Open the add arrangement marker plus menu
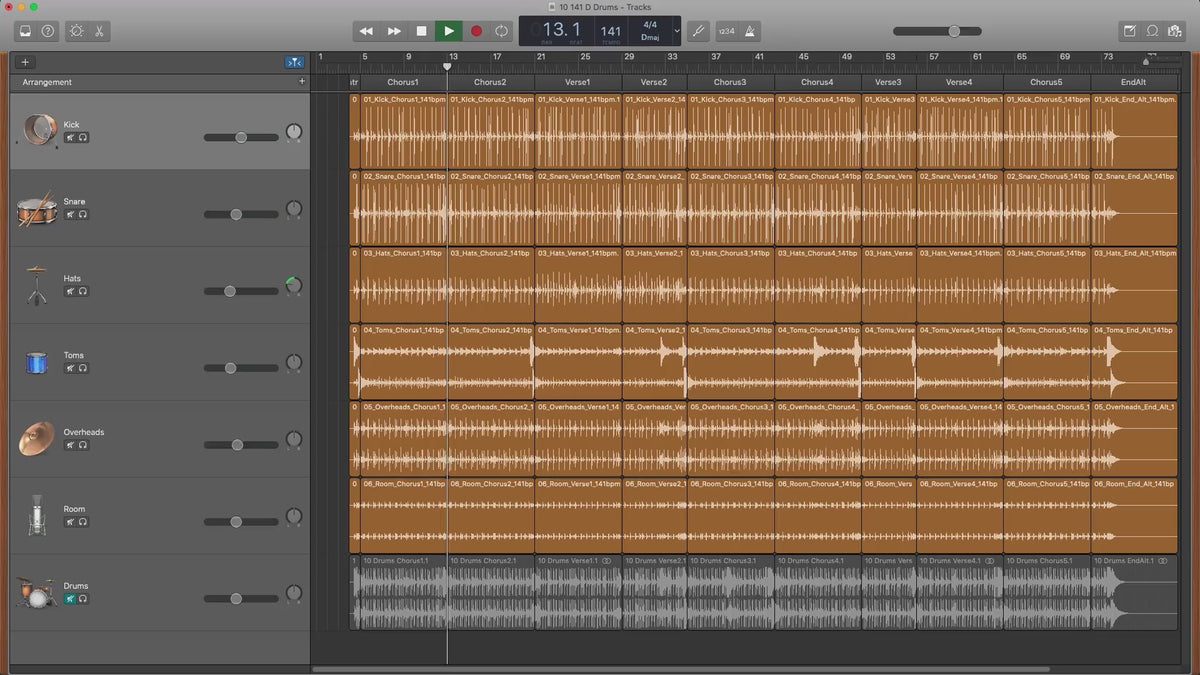1200x675 pixels. click(302, 82)
